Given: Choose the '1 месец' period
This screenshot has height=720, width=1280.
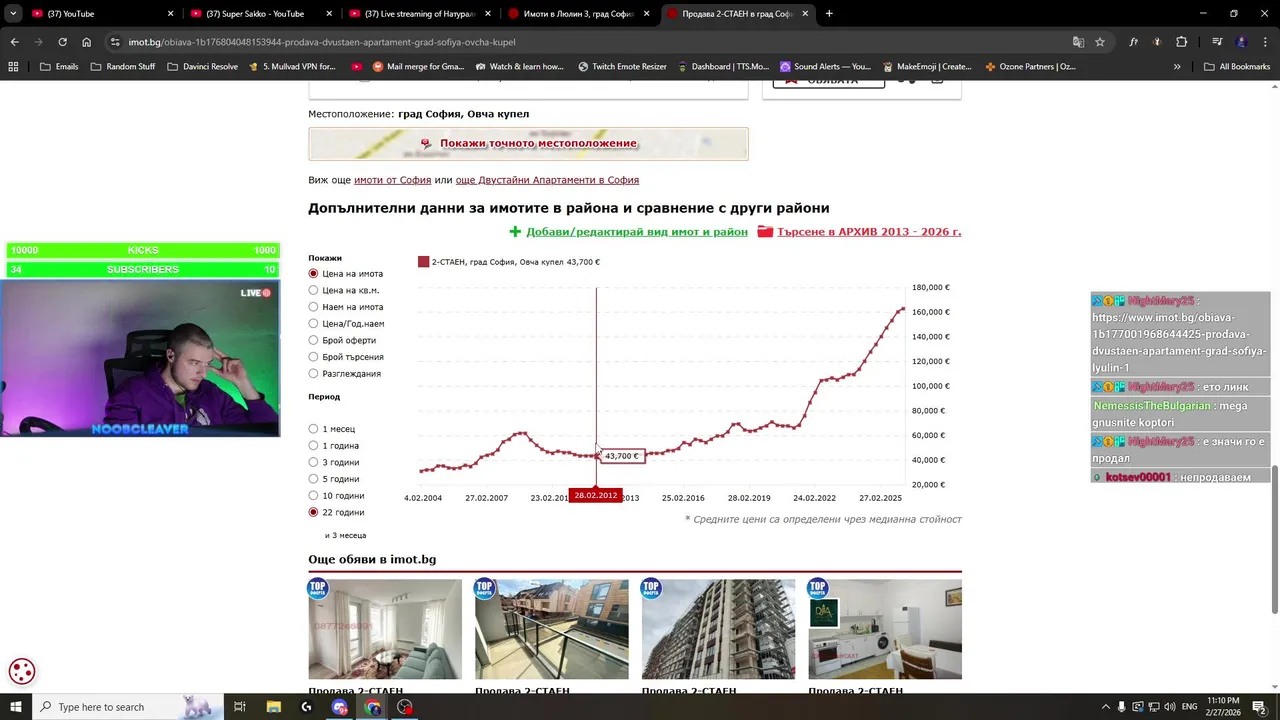Looking at the screenshot, I should pos(313,429).
